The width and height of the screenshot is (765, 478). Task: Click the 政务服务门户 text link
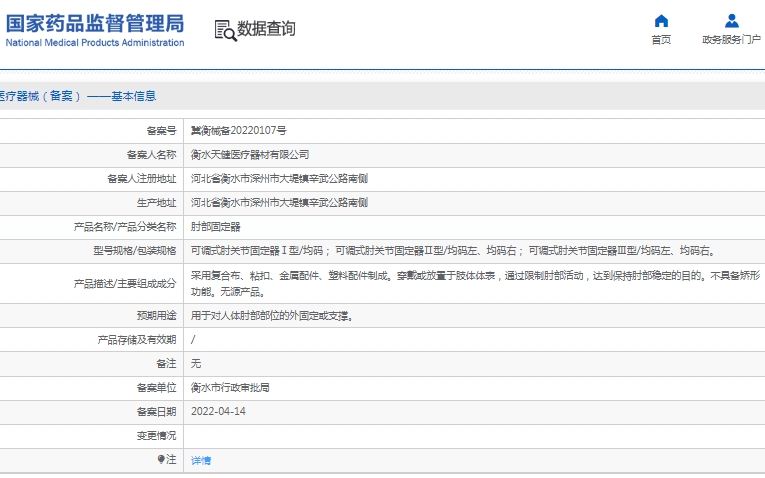point(731,40)
